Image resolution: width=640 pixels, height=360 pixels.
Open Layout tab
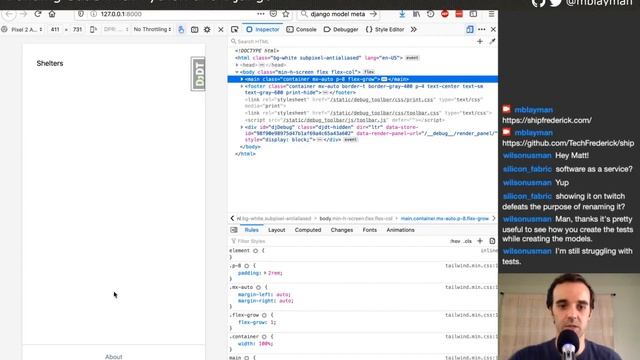(x=276, y=230)
